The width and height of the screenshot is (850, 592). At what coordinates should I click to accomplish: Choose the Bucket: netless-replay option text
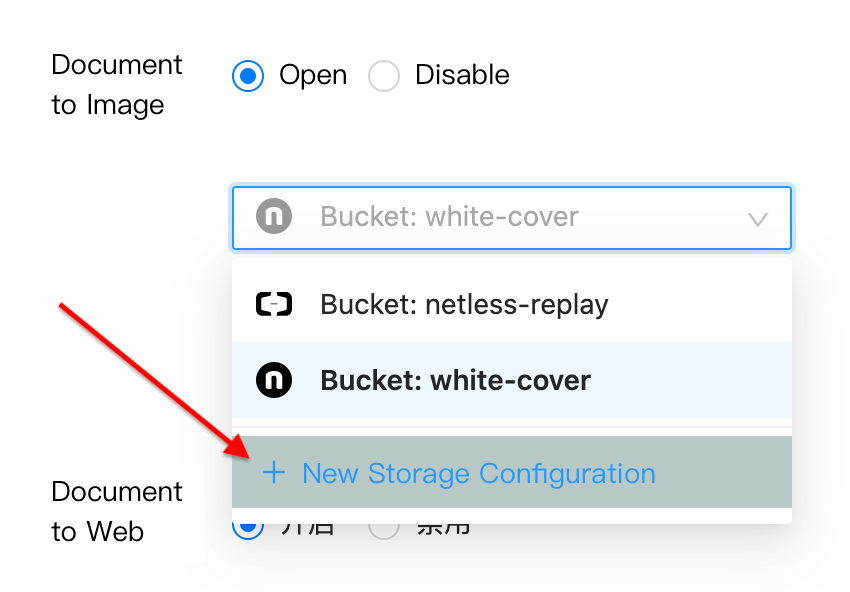click(464, 304)
